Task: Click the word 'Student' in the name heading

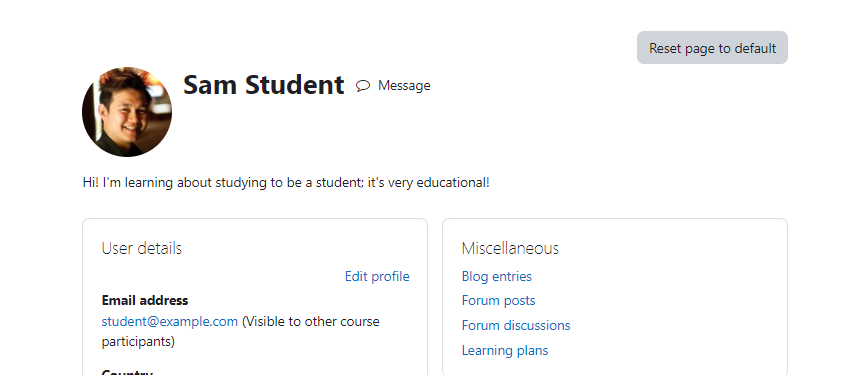Action: coord(295,85)
